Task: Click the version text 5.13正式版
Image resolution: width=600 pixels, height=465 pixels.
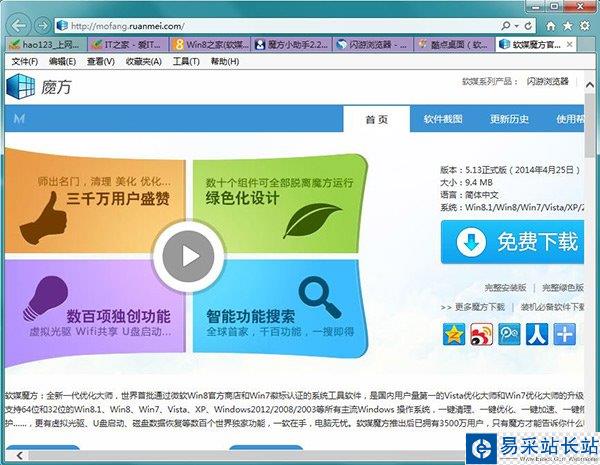Action: 485,170
